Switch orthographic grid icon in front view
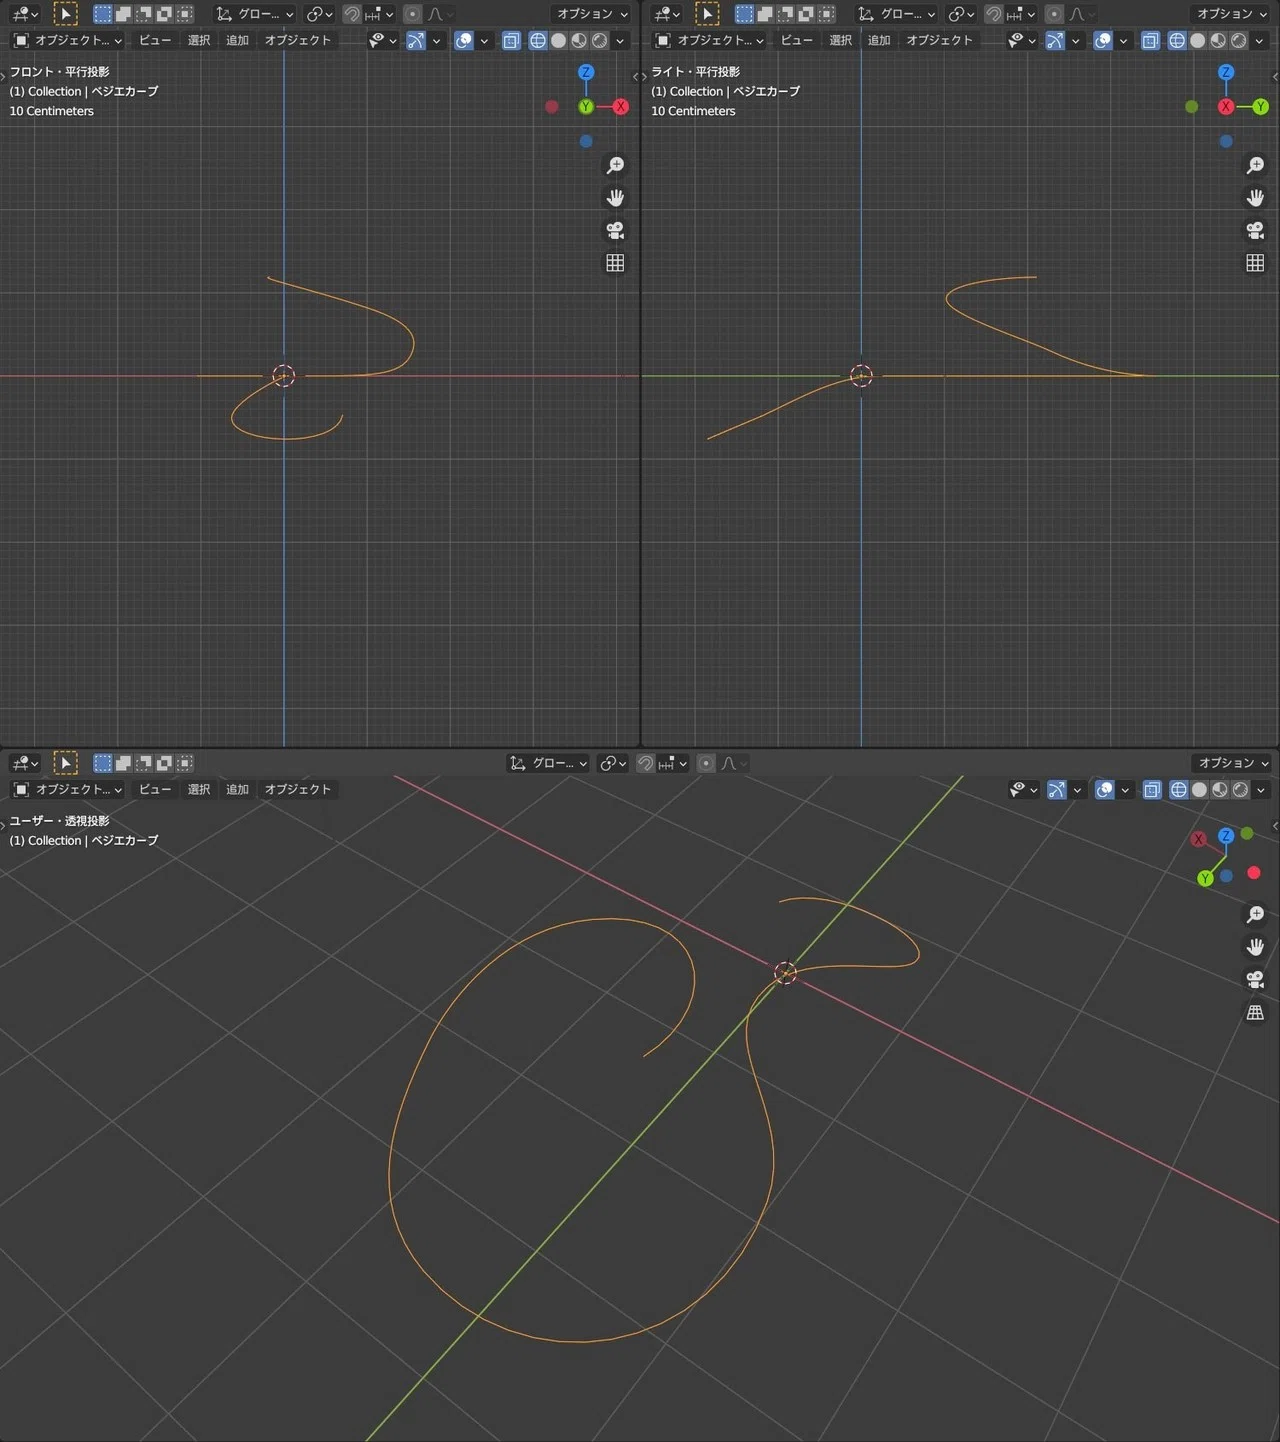 click(615, 263)
